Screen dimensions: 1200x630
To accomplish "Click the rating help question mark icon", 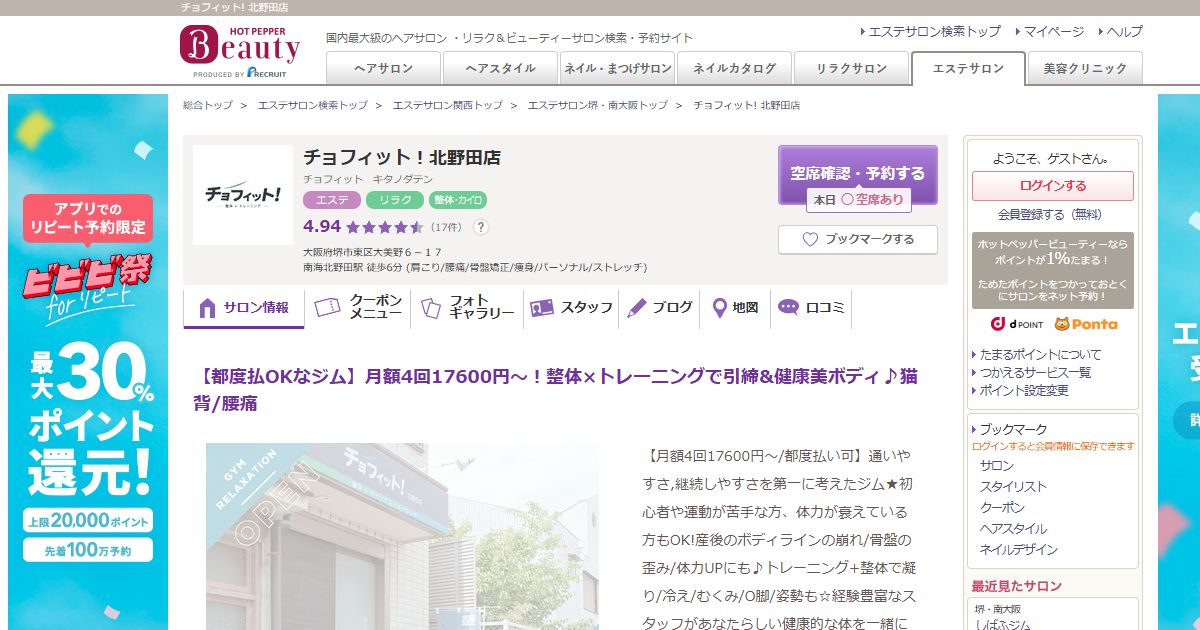I will (481, 227).
